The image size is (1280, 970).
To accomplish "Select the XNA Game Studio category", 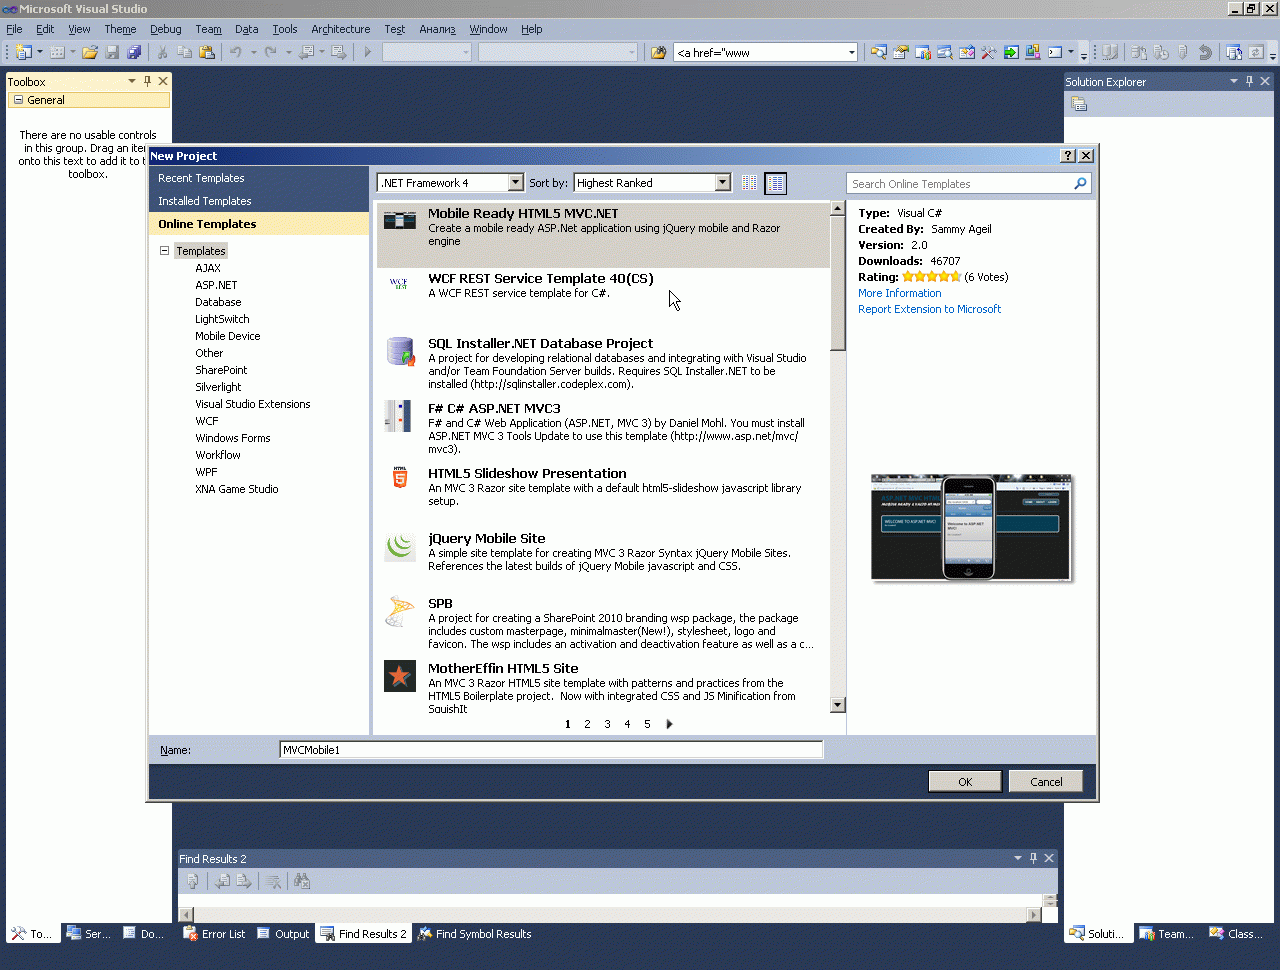I will tap(237, 489).
